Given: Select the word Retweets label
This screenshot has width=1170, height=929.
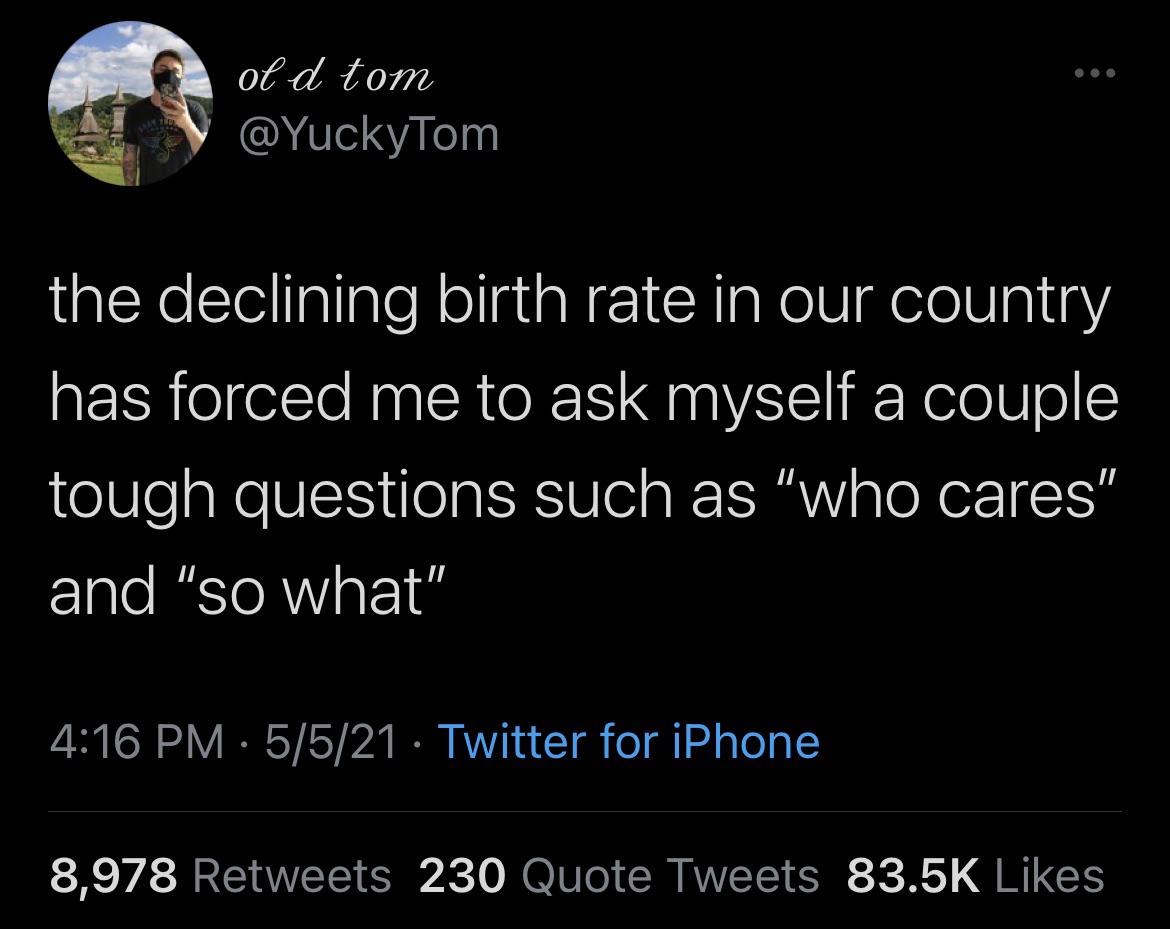Looking at the screenshot, I should click(x=292, y=875).
